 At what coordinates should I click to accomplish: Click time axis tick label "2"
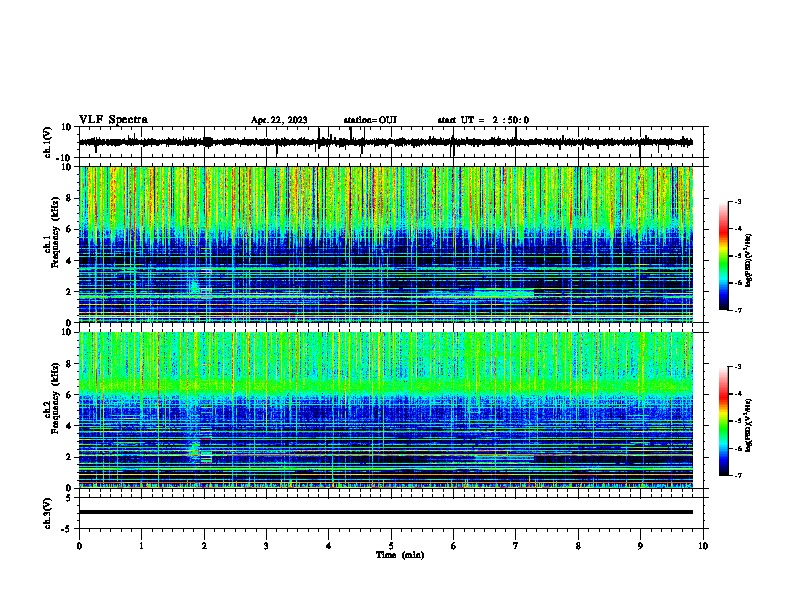coord(204,546)
